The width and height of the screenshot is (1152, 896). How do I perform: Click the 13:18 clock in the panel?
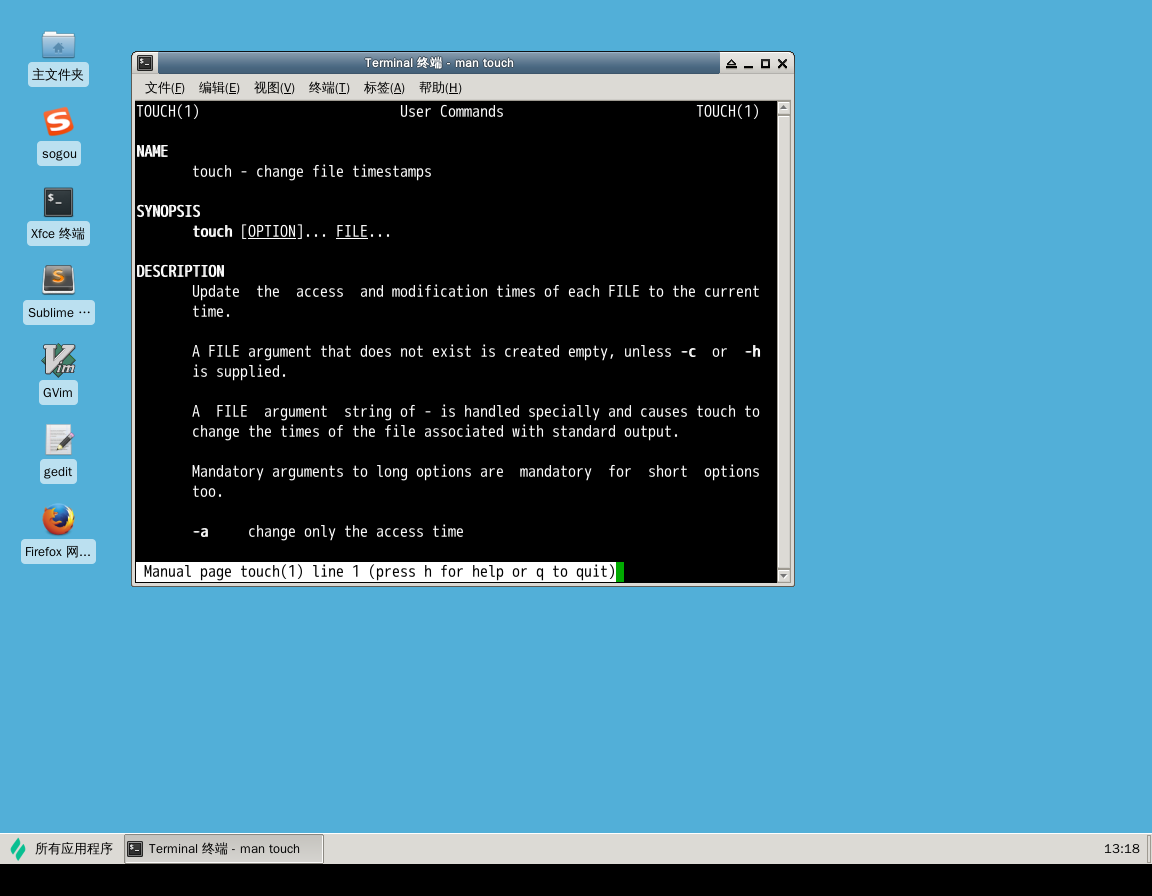(x=1121, y=849)
